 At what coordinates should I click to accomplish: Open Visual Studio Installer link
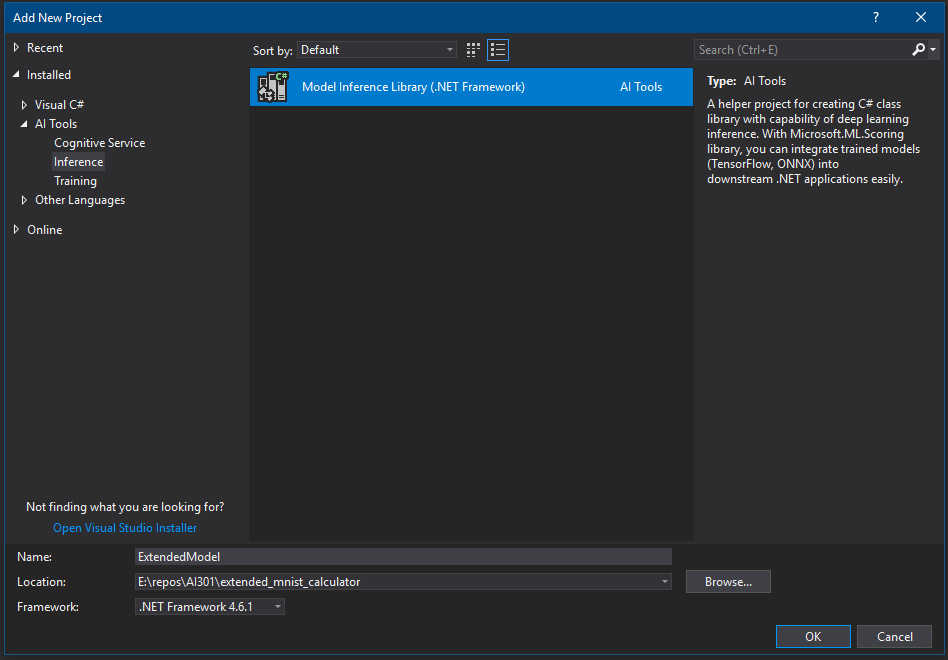[125, 528]
